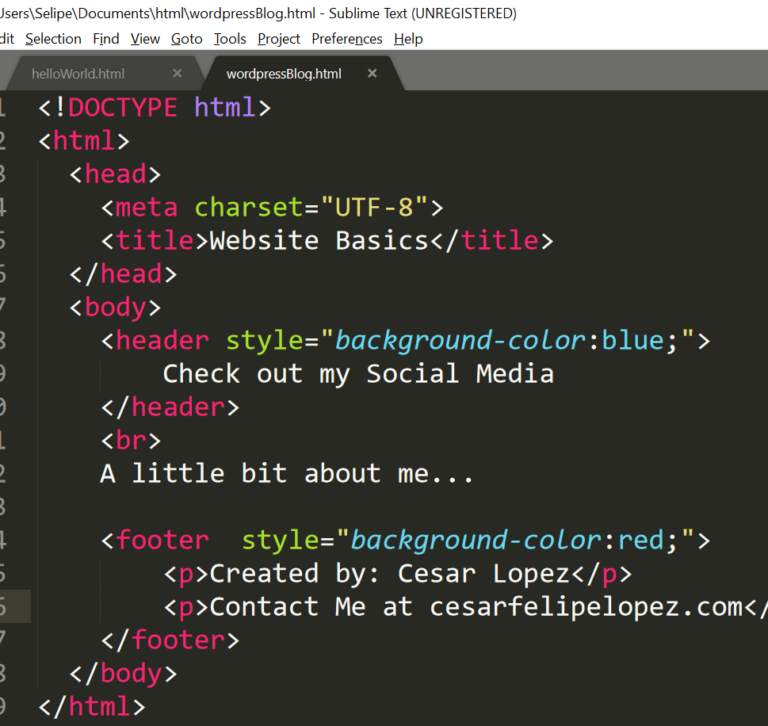Switch to the helloWorld.html tab
The height and width of the screenshot is (726, 768).
(x=78, y=74)
